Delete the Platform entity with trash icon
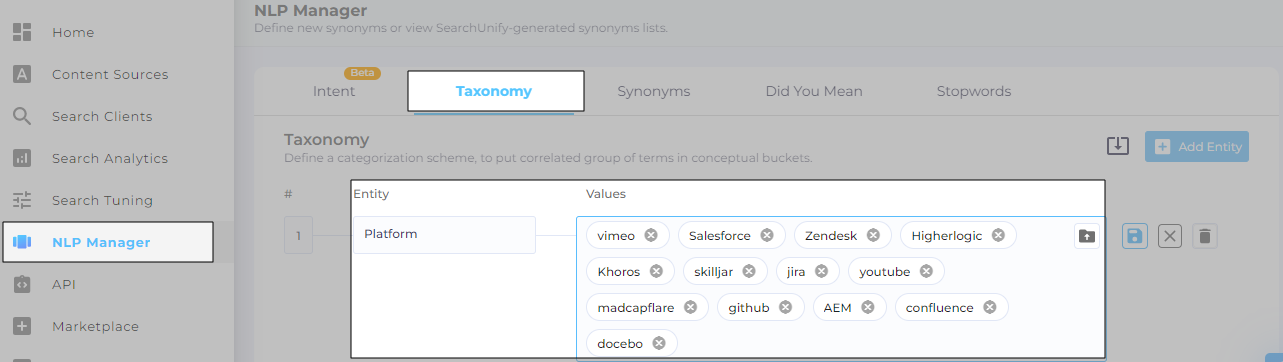The image size is (1283, 362). coord(1205,236)
